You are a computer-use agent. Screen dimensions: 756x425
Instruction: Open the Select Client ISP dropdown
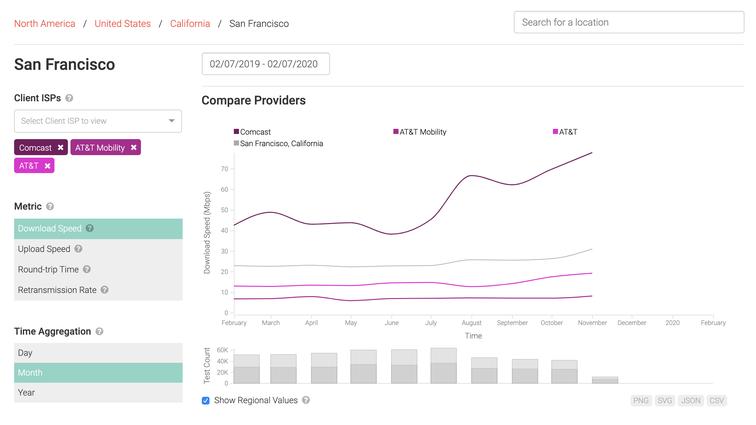point(98,121)
